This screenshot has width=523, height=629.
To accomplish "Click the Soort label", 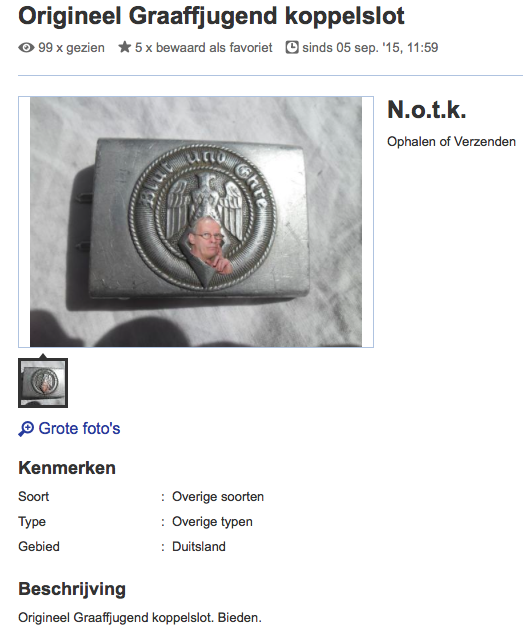I will coord(34,497).
